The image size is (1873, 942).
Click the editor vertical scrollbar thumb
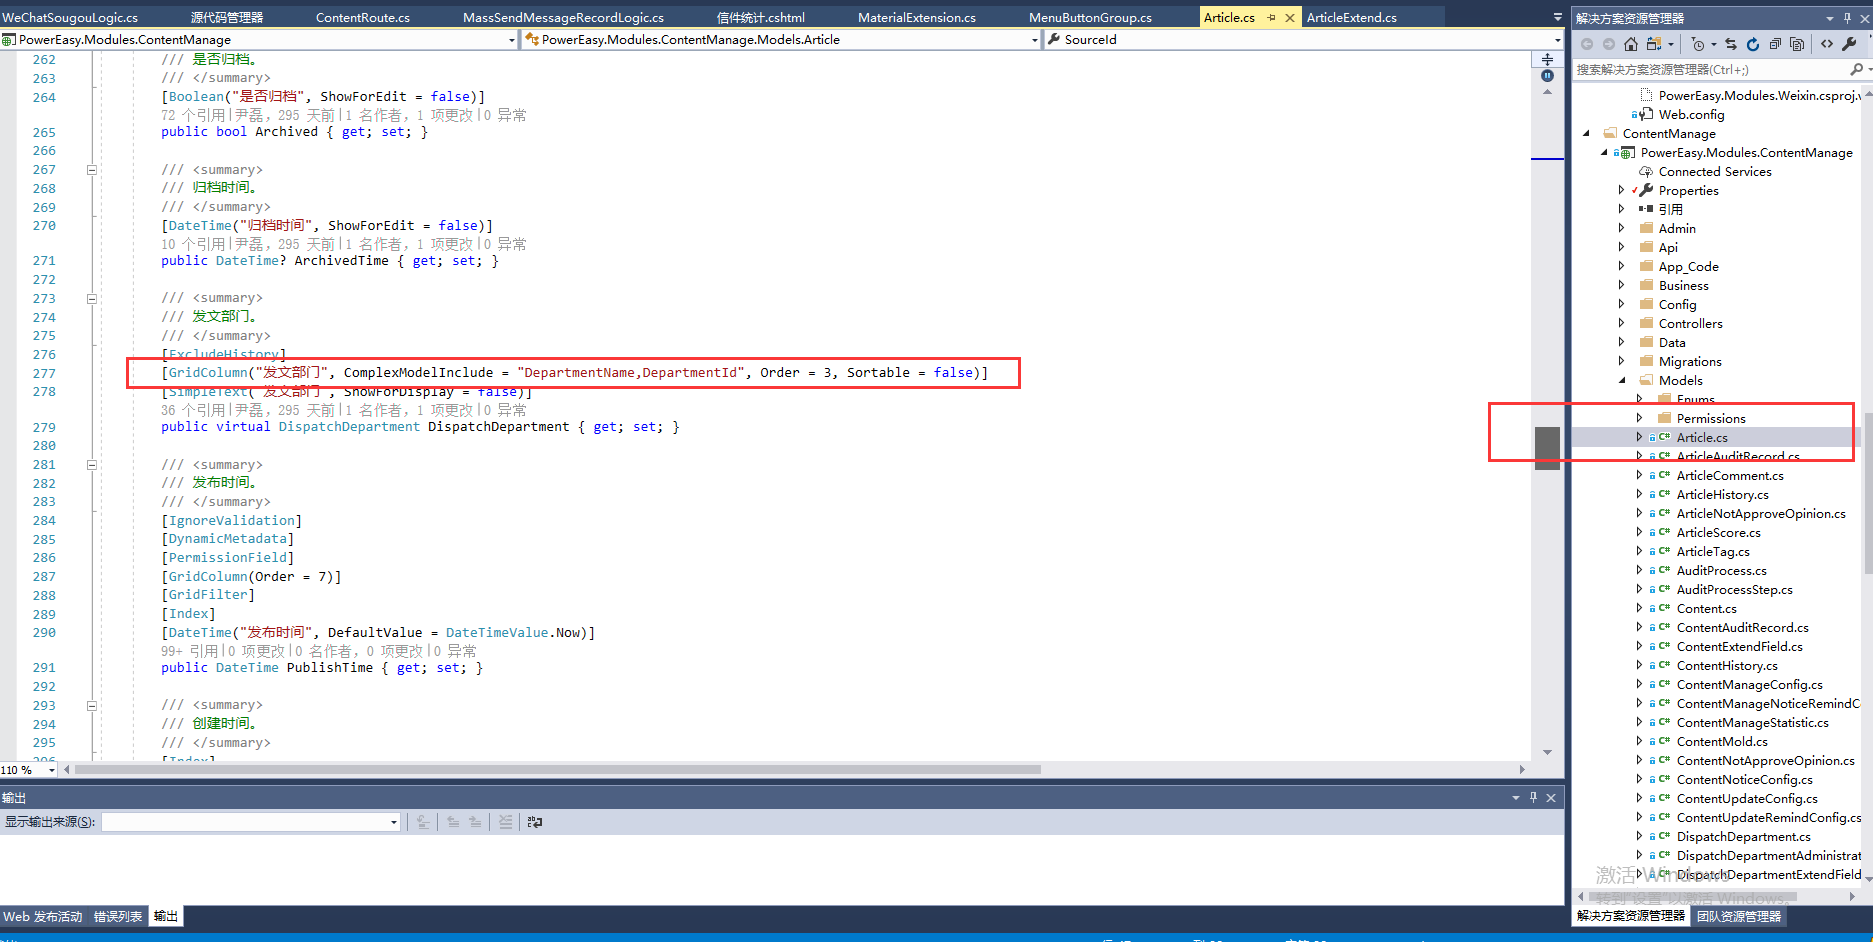click(x=1547, y=447)
